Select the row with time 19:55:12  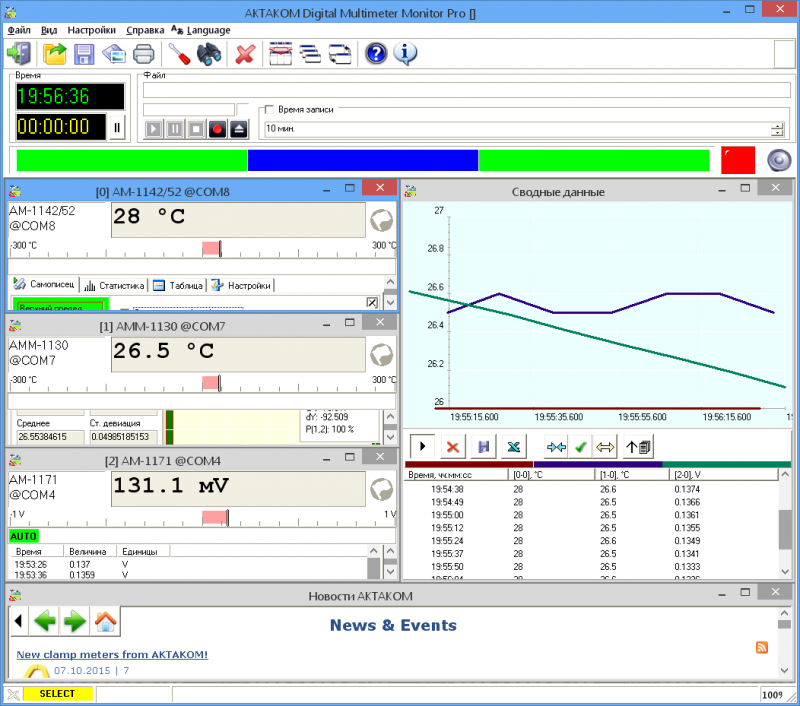[591, 528]
